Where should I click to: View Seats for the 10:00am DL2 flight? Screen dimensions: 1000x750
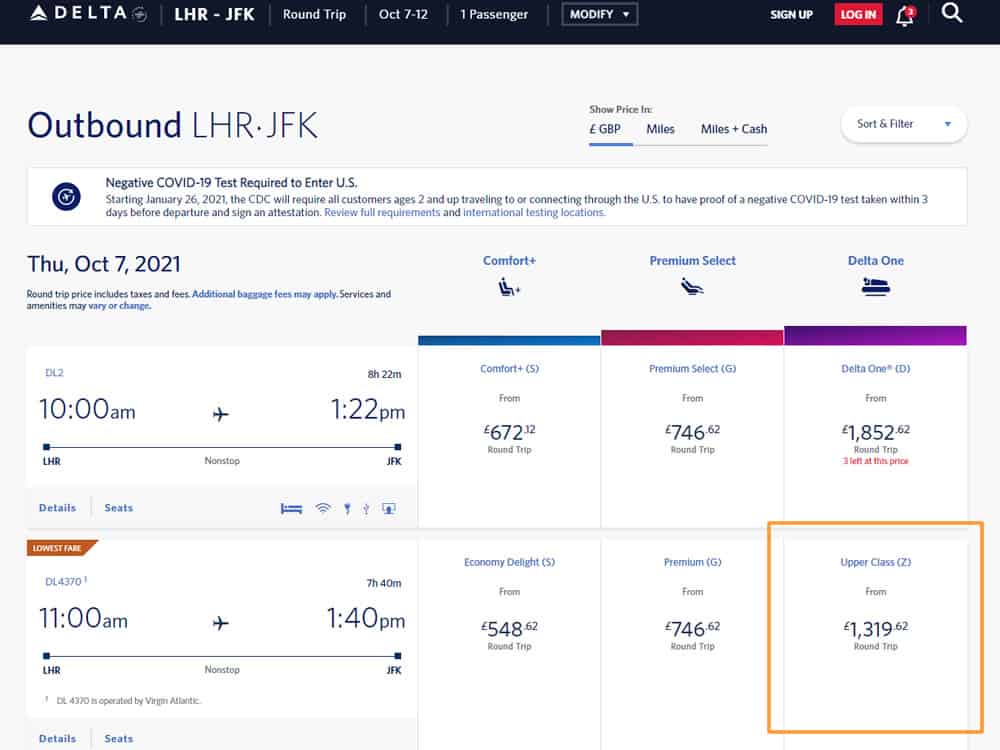(119, 508)
